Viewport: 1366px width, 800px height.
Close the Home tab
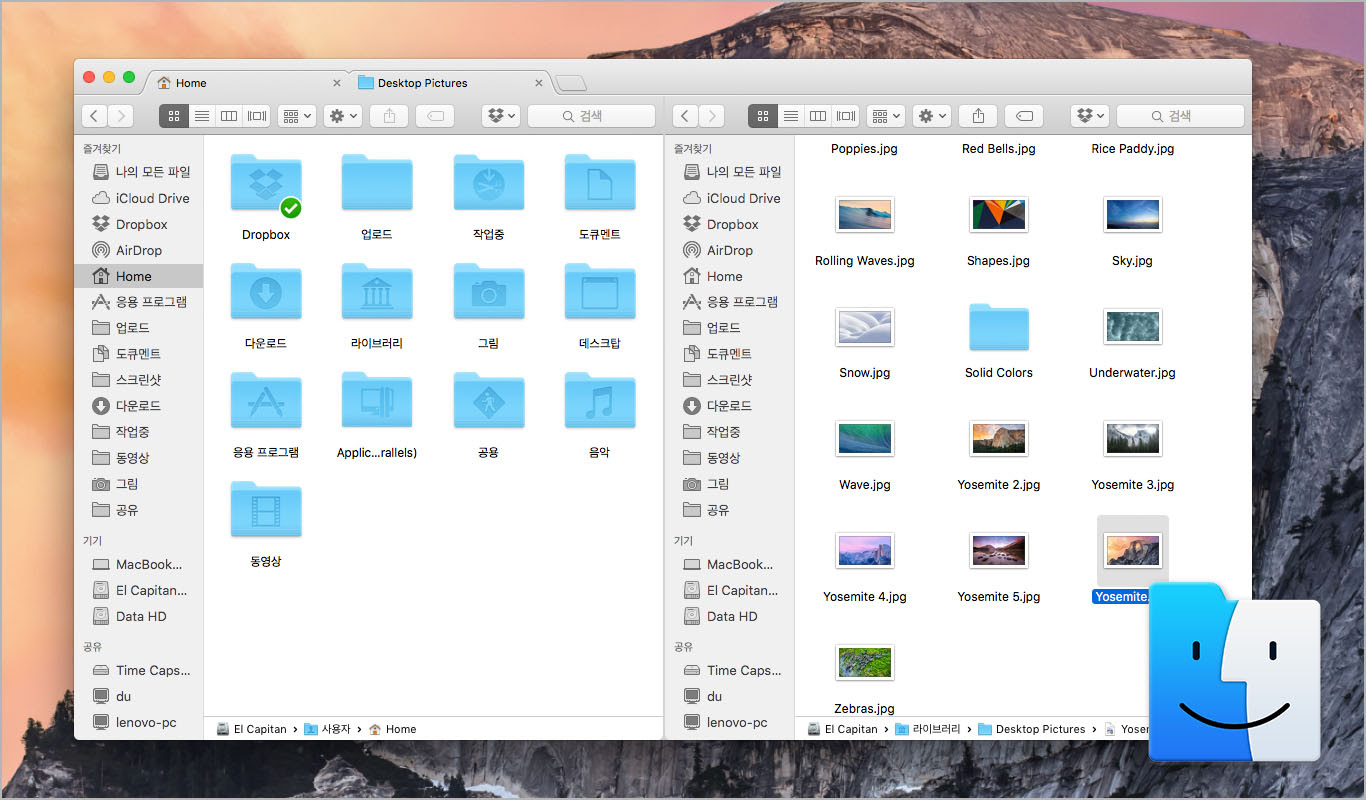(x=336, y=83)
